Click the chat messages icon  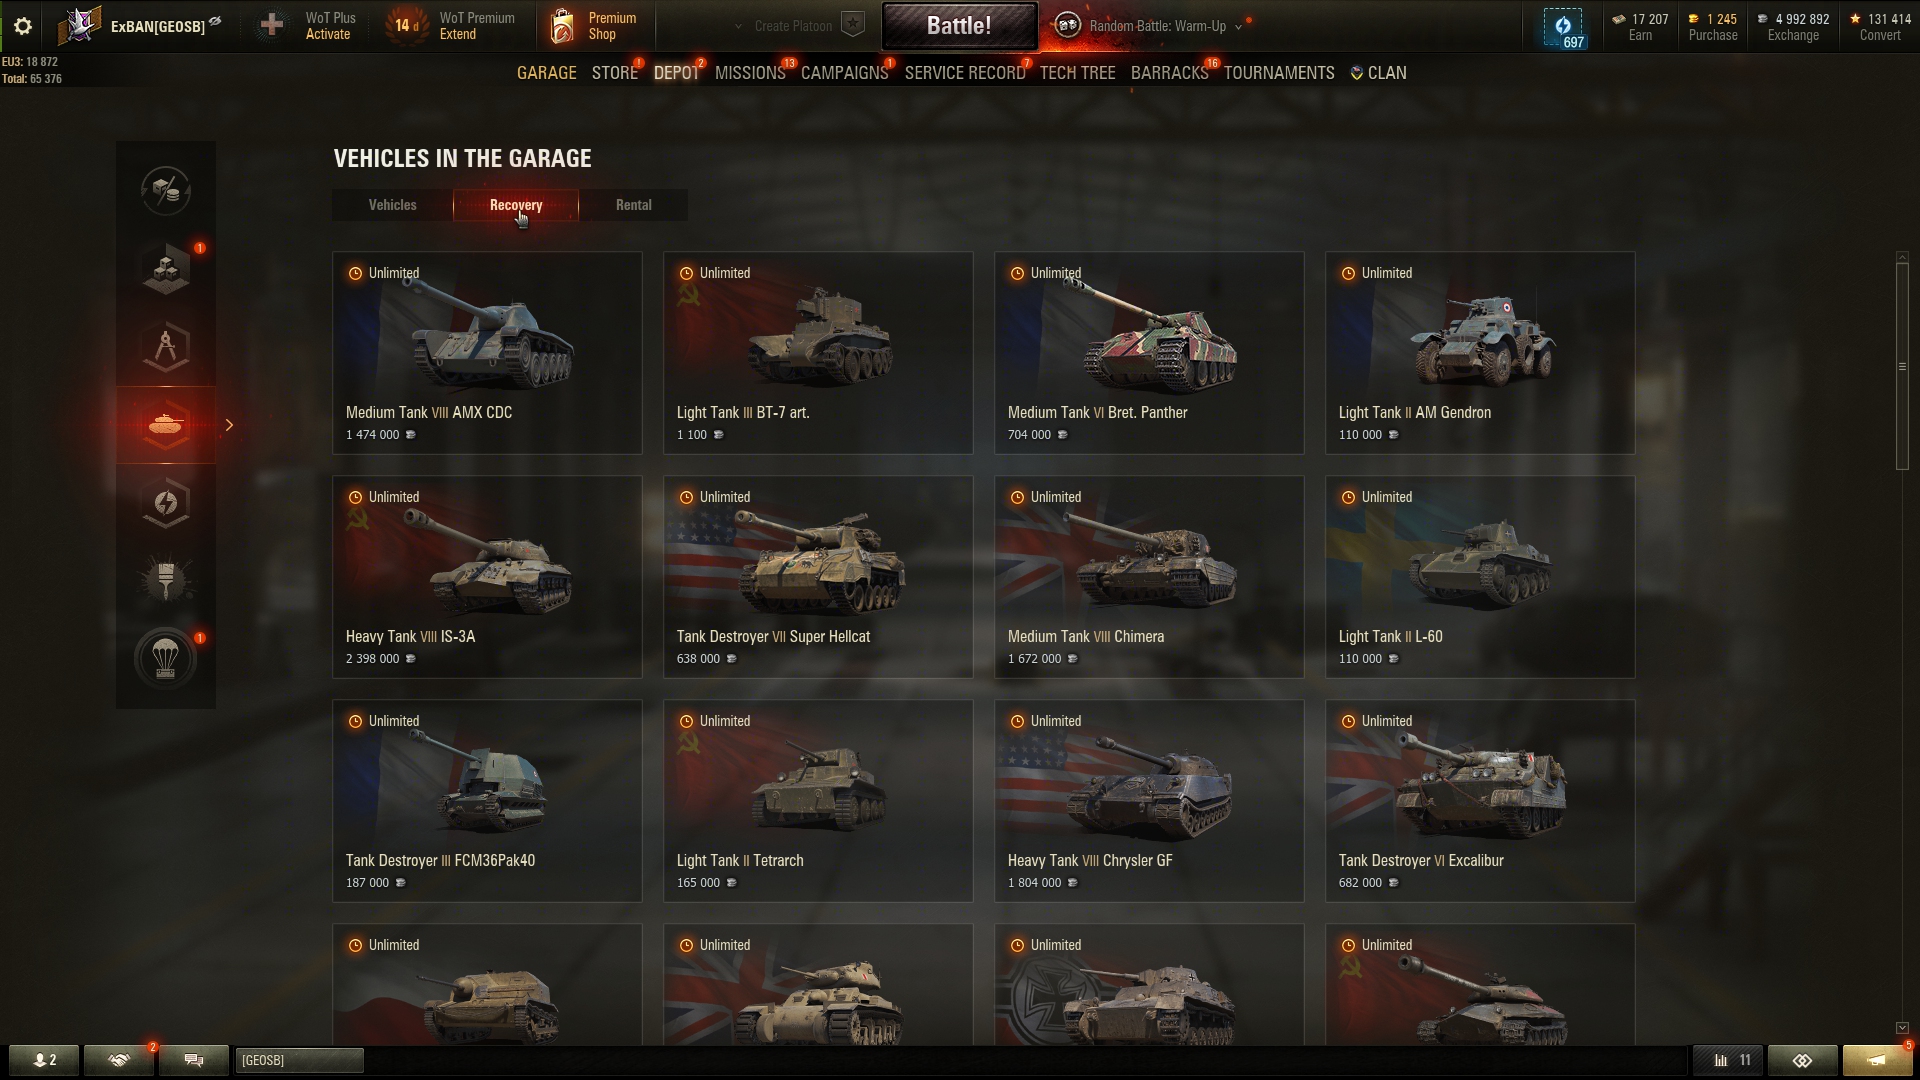coord(194,1060)
